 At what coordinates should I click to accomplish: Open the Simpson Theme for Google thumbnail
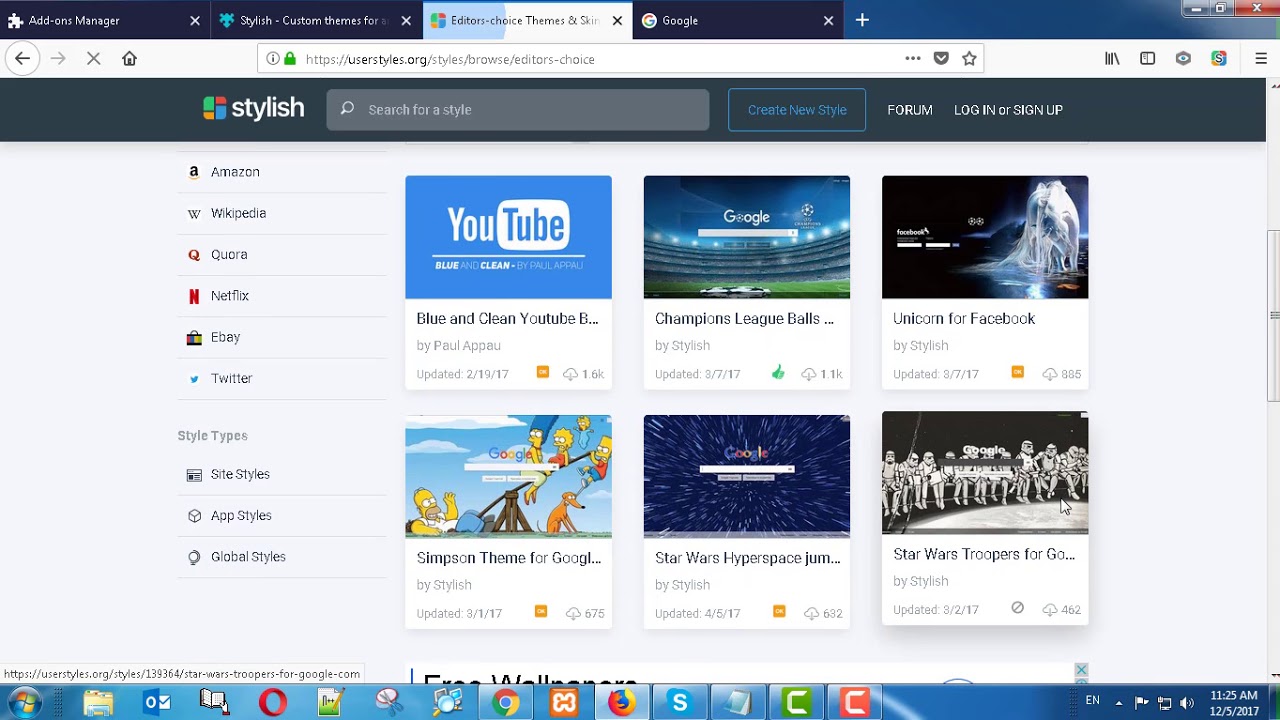tap(508, 476)
